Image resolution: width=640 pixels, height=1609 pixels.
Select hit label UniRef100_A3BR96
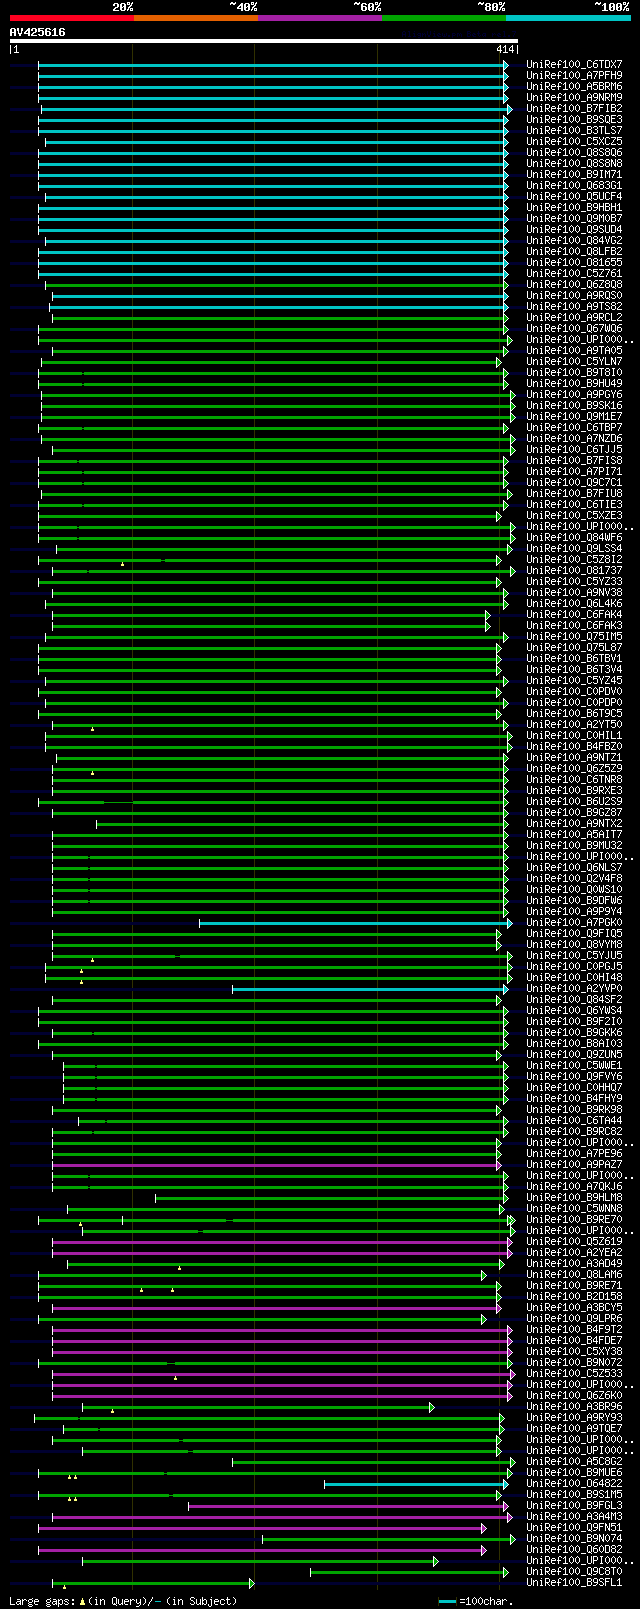tap(574, 1406)
